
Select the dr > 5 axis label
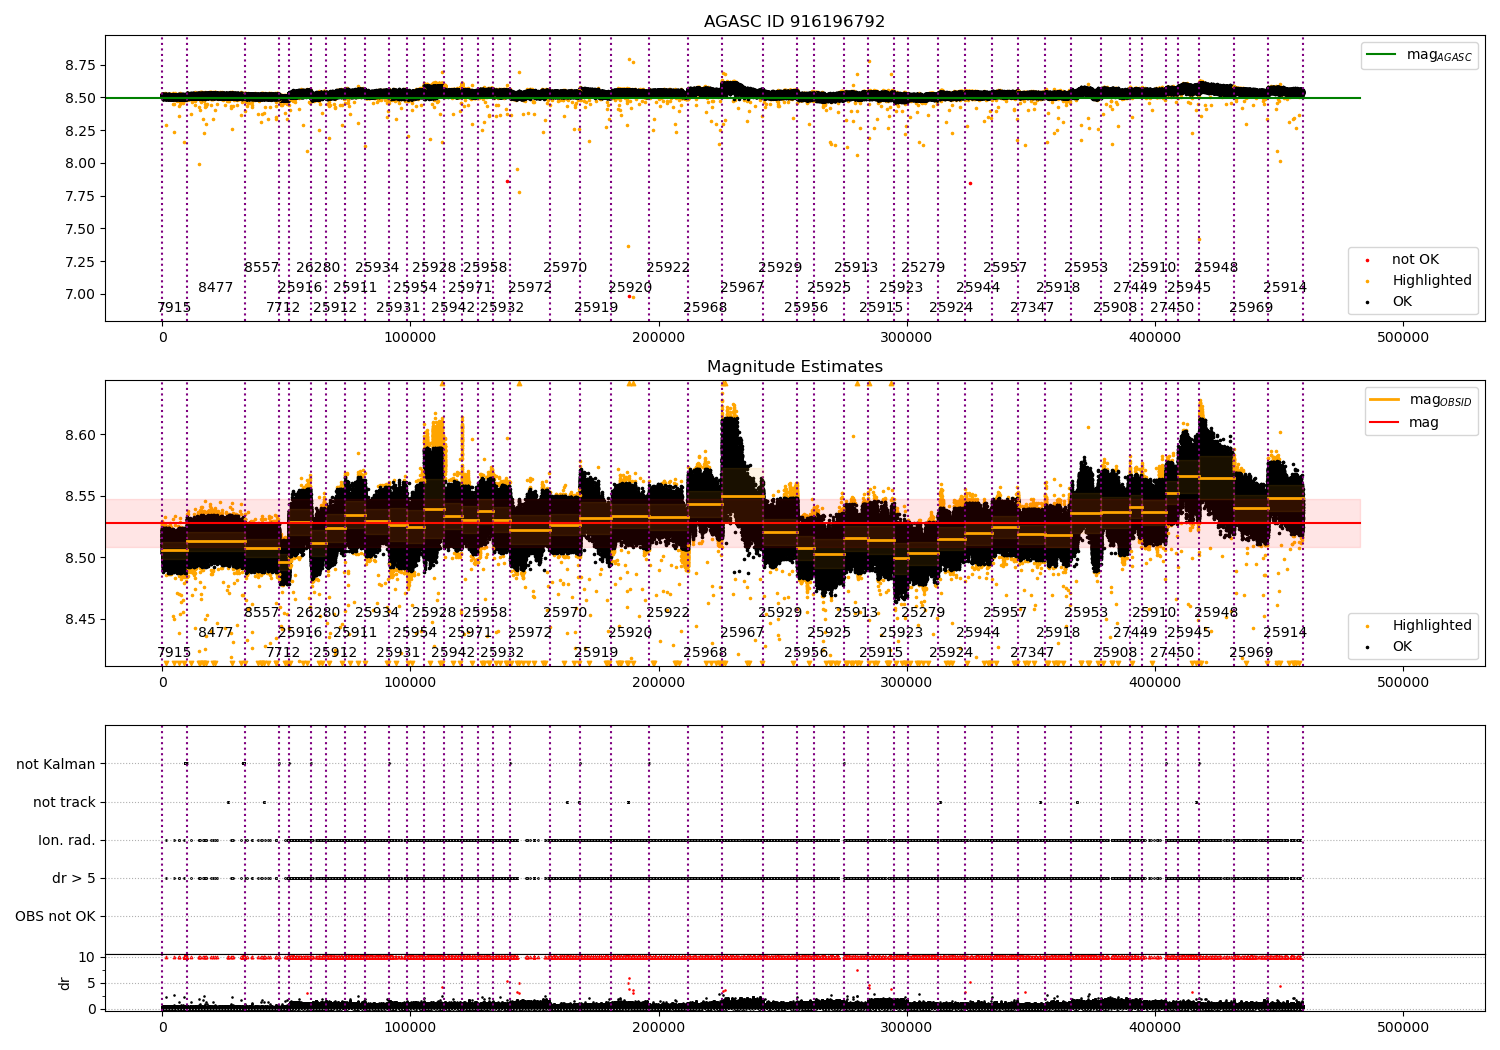point(74,878)
